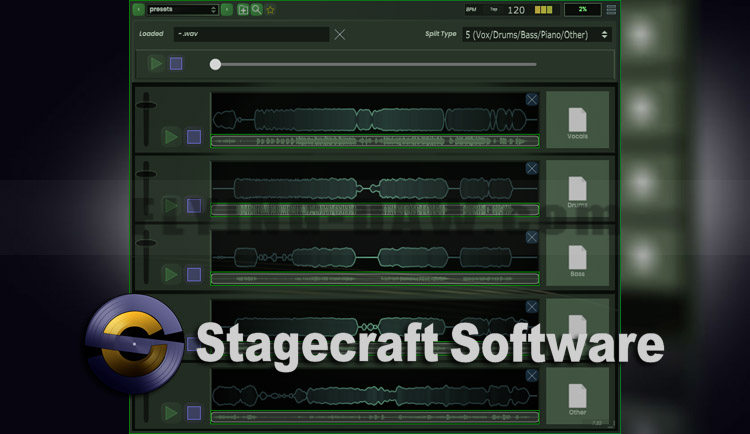750x434 pixels.
Task: Go to the next preset arrow
Action: pos(227,10)
